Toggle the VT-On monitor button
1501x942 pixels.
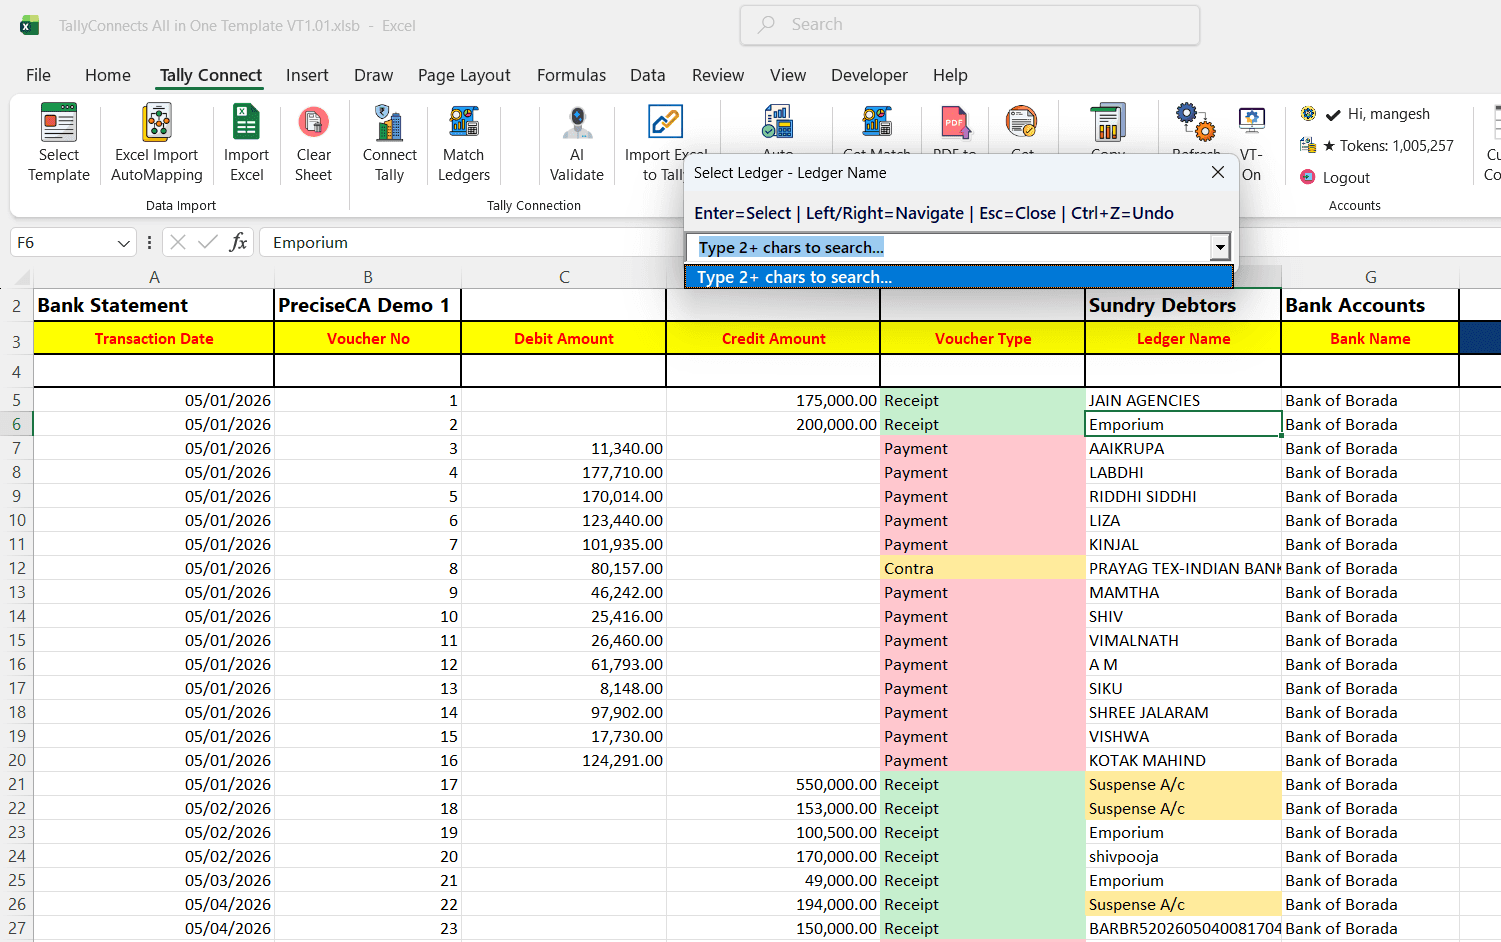pos(1252,143)
